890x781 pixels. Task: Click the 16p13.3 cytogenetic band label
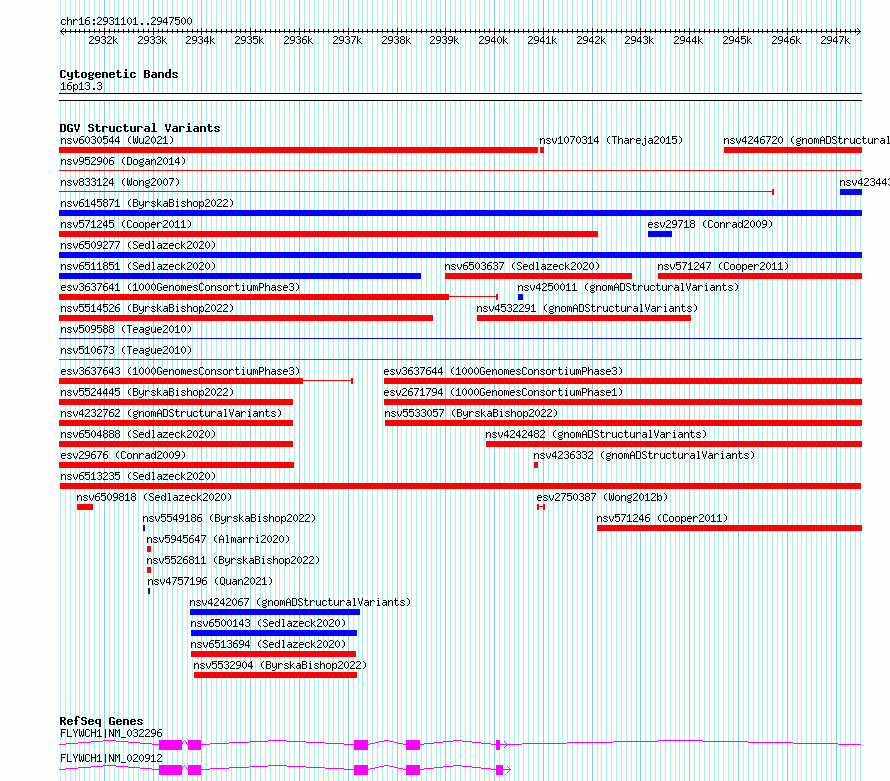coord(81,86)
